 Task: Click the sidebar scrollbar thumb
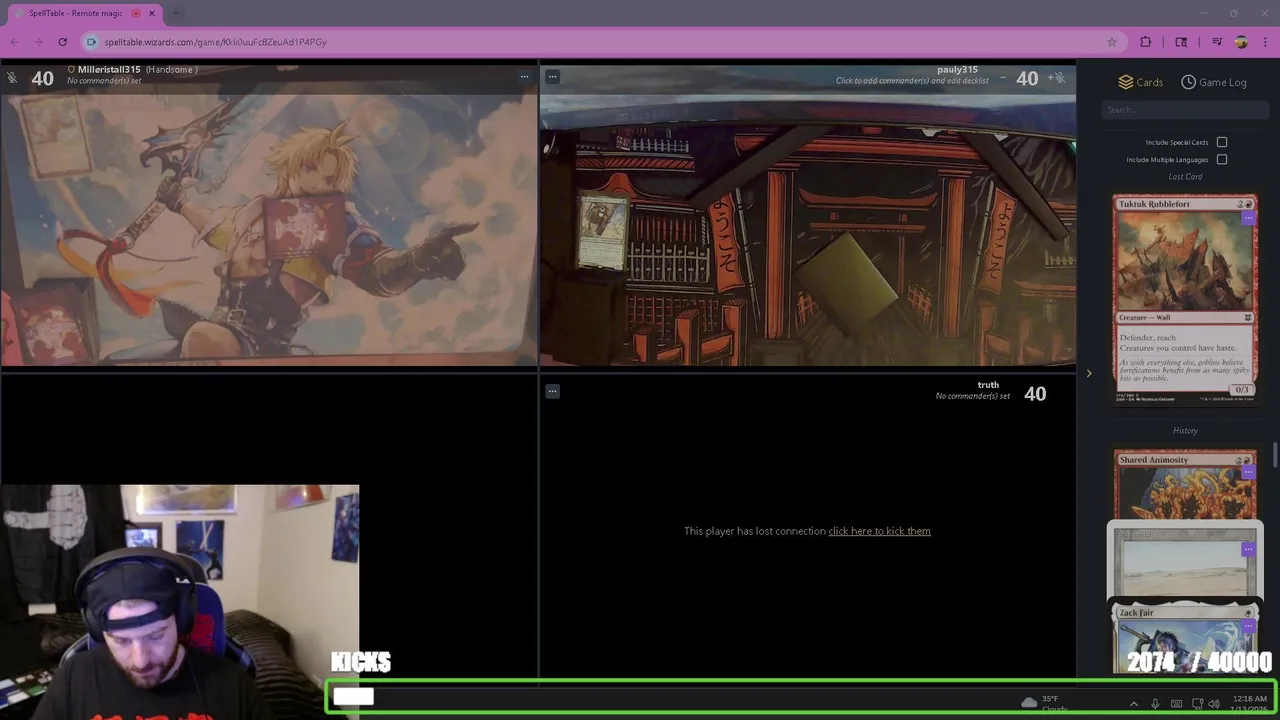click(x=1275, y=455)
